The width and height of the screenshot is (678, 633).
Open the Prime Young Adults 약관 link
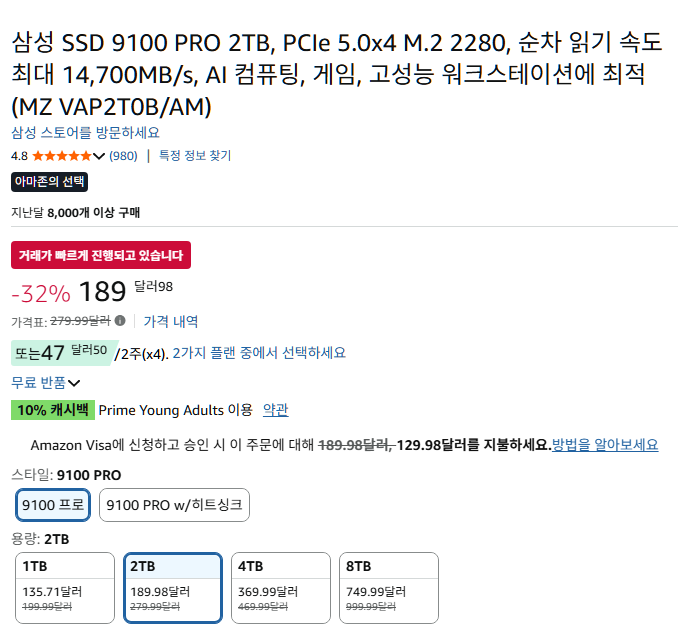[275, 410]
